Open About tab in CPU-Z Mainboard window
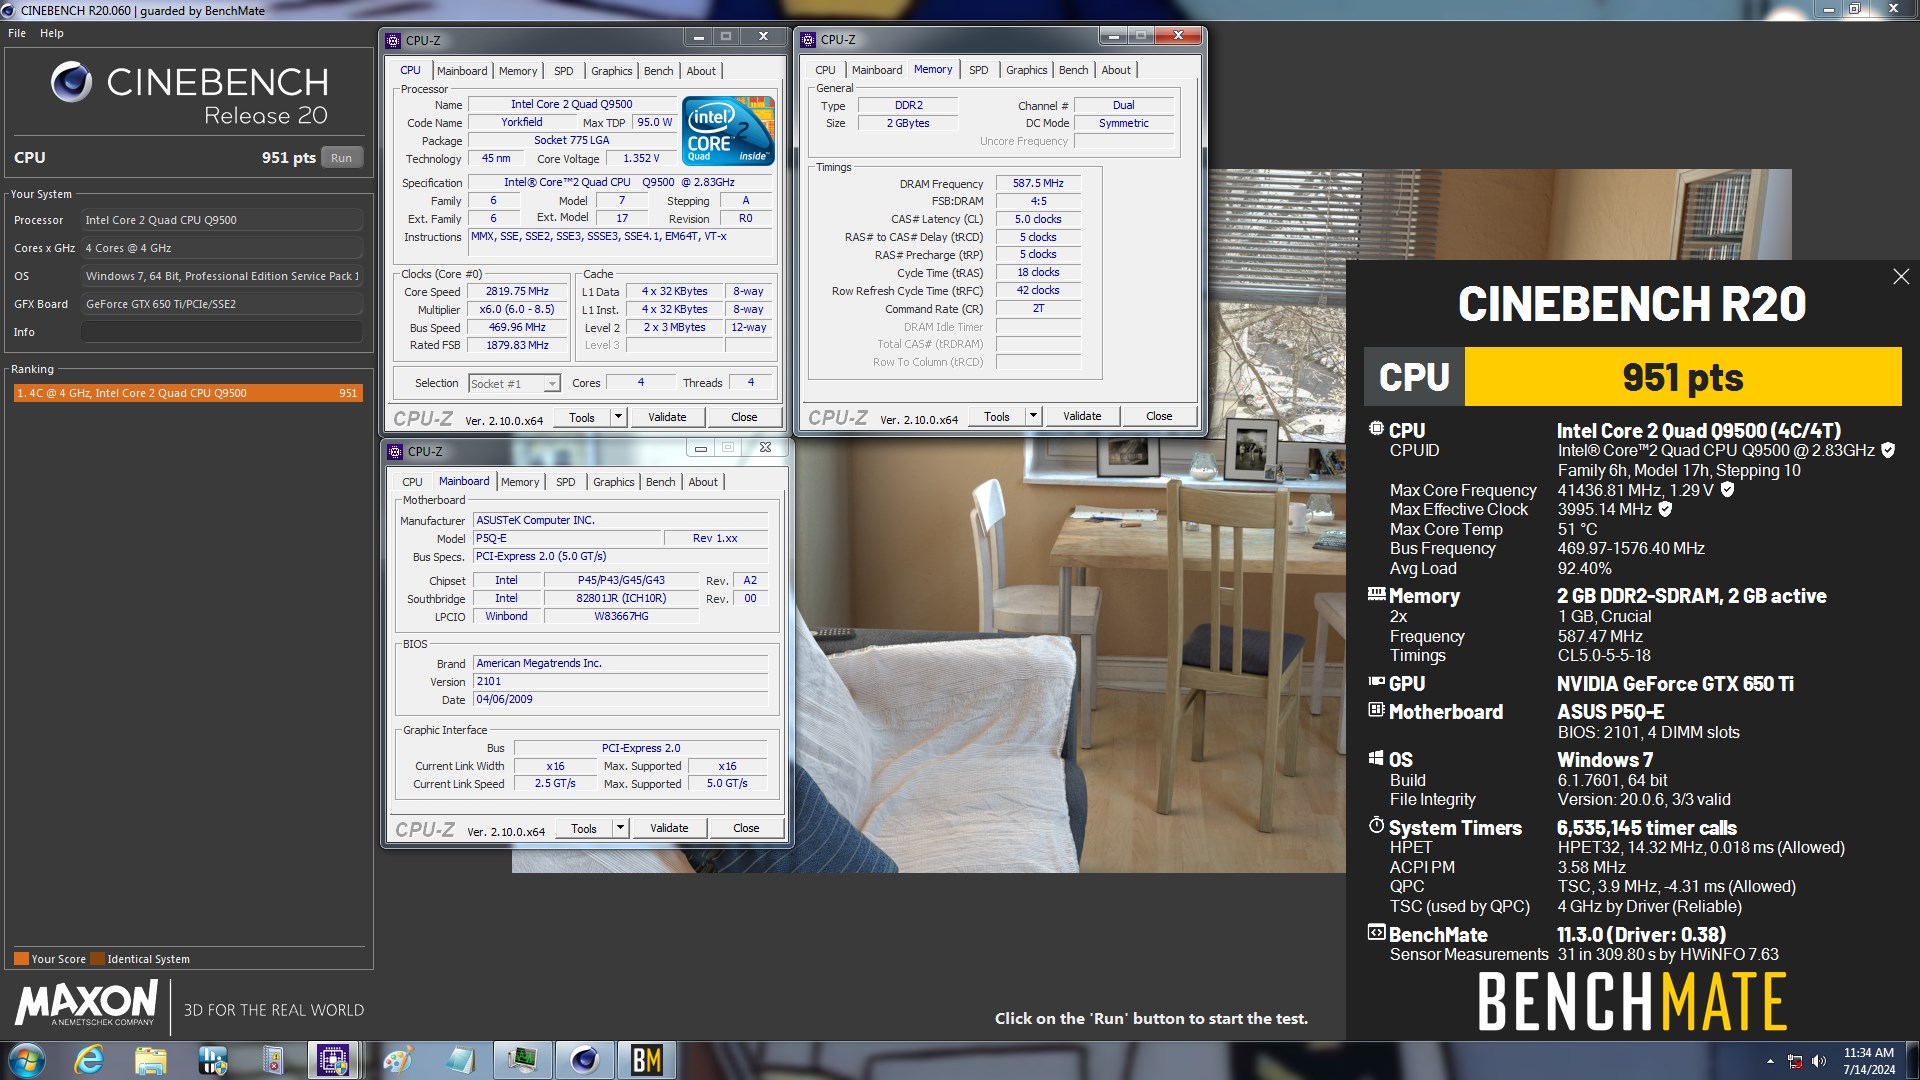1920x1080 pixels. click(x=703, y=482)
